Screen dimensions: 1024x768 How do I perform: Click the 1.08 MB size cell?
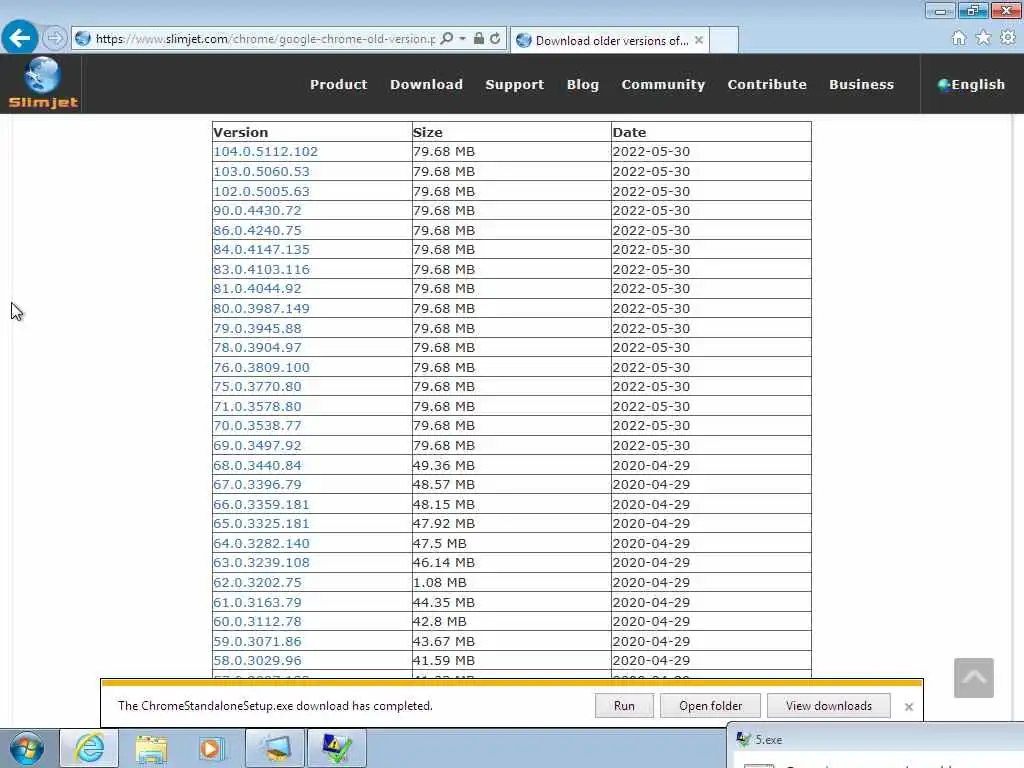[511, 582]
